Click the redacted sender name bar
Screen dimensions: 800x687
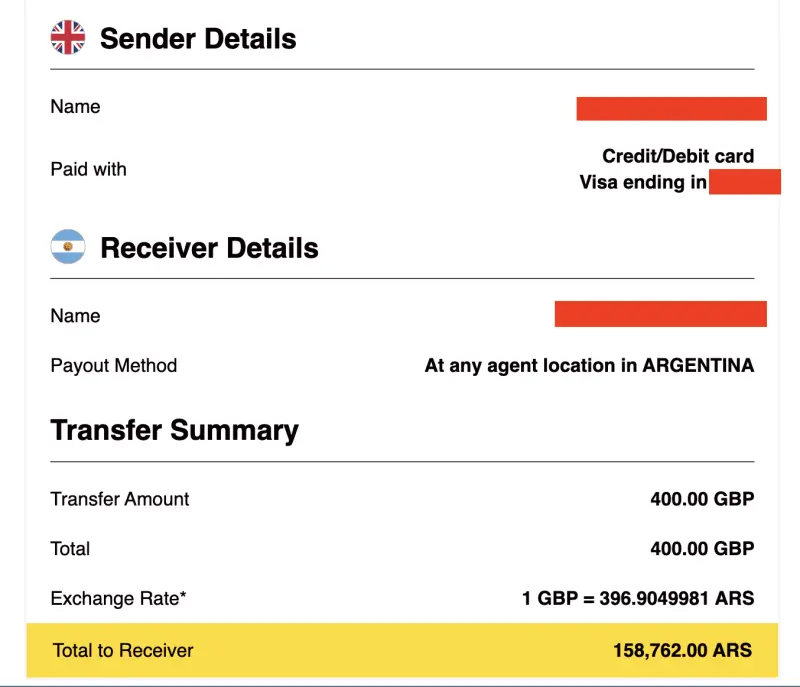[671, 109]
